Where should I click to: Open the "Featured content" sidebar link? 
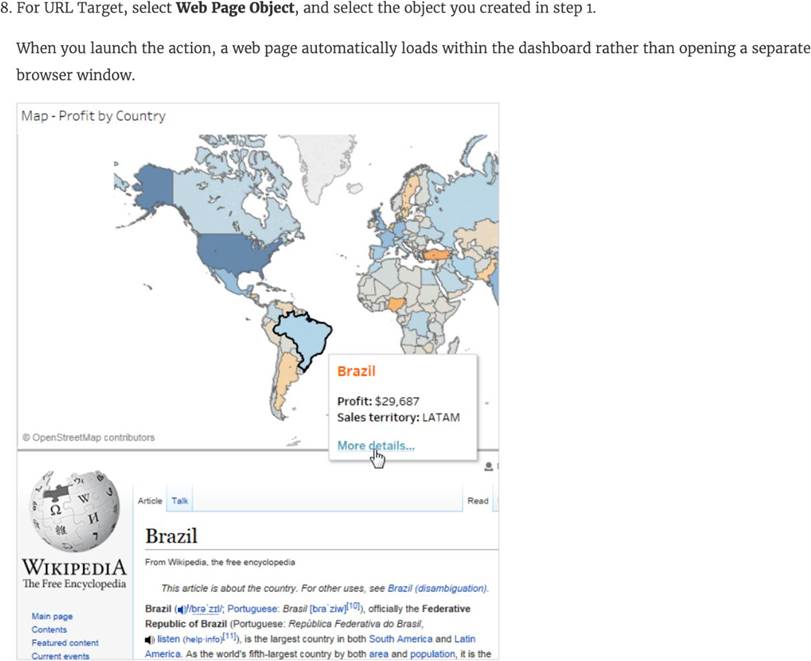tap(65, 643)
